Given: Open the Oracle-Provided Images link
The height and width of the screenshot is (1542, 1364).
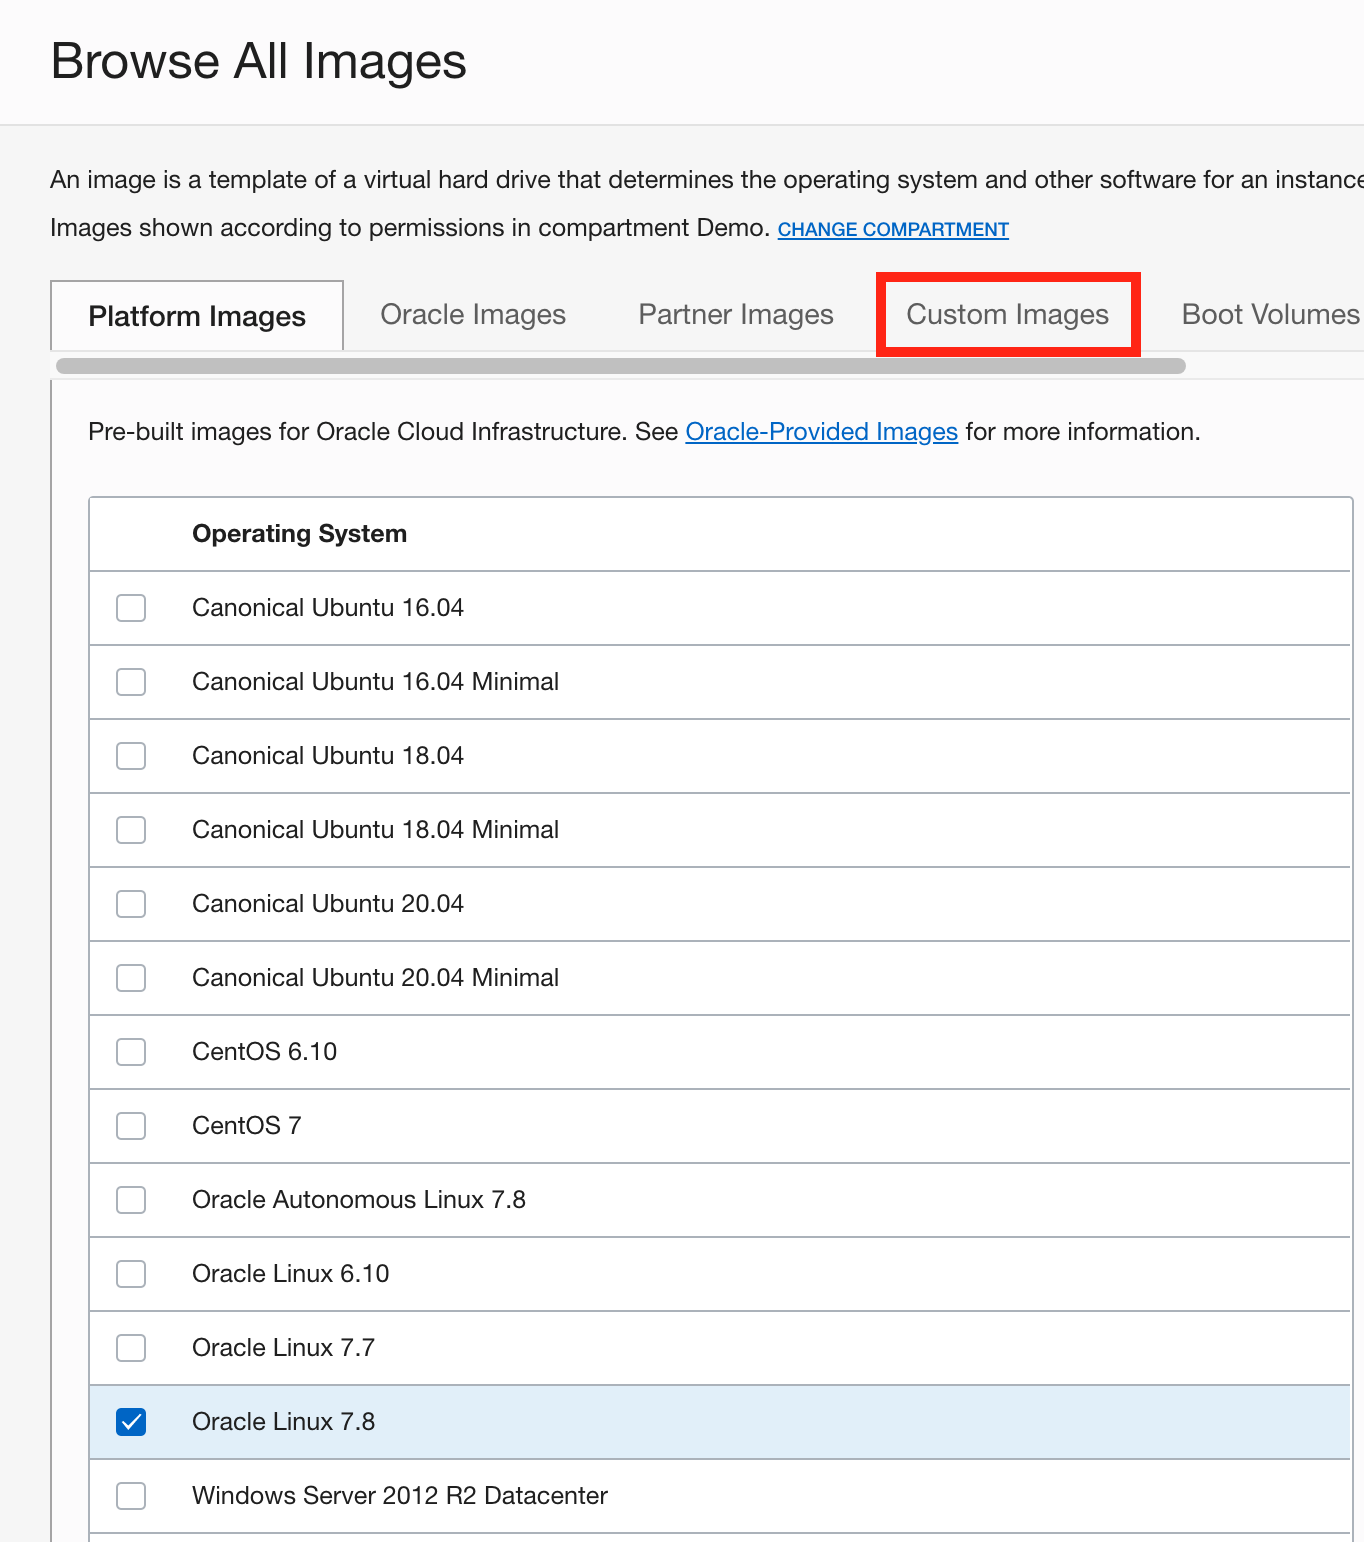Looking at the screenshot, I should 822,432.
